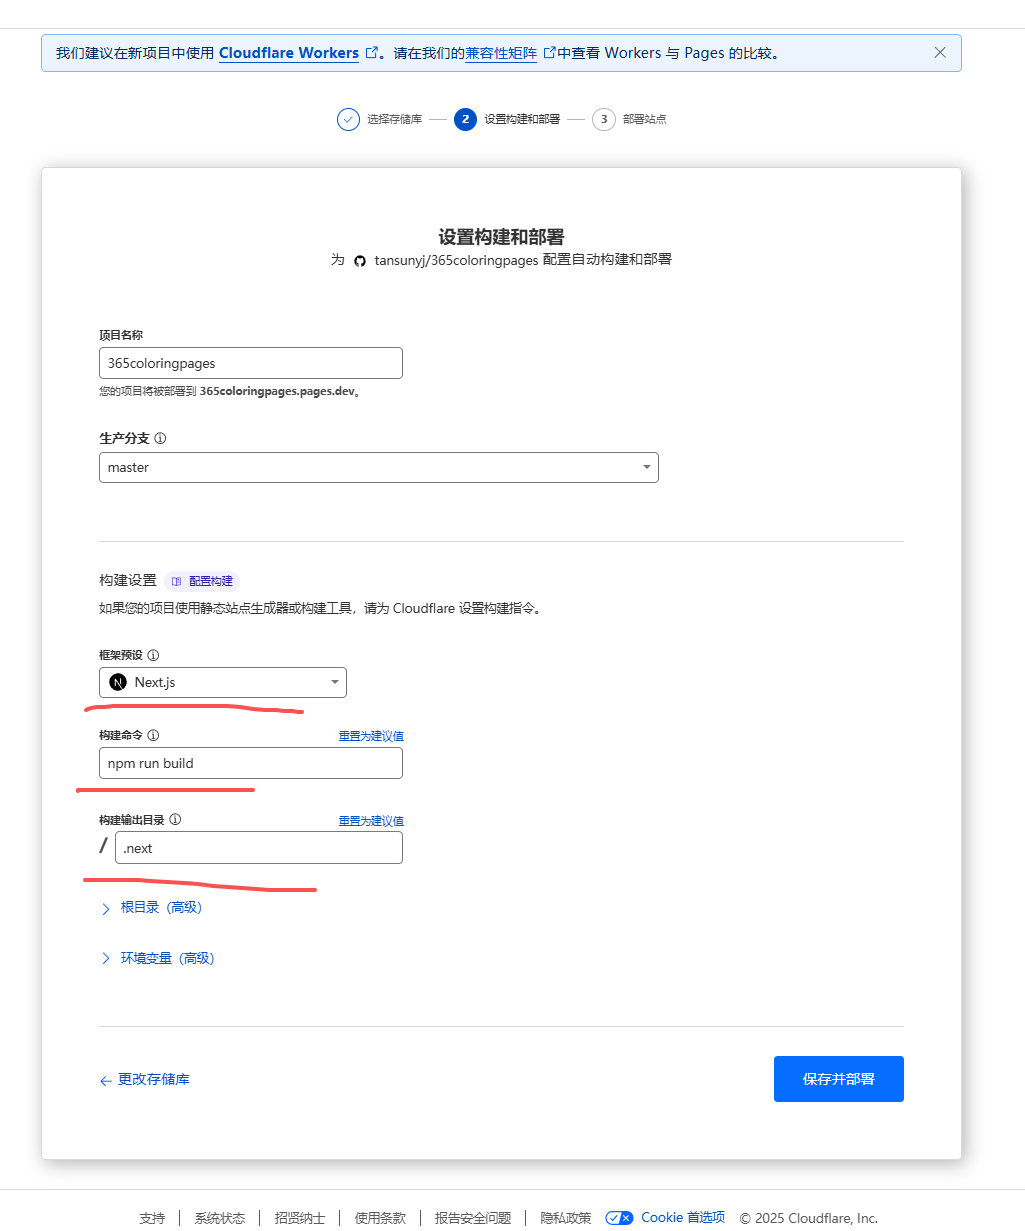
Task: Click the 保存并部署 button
Action: click(838, 1078)
